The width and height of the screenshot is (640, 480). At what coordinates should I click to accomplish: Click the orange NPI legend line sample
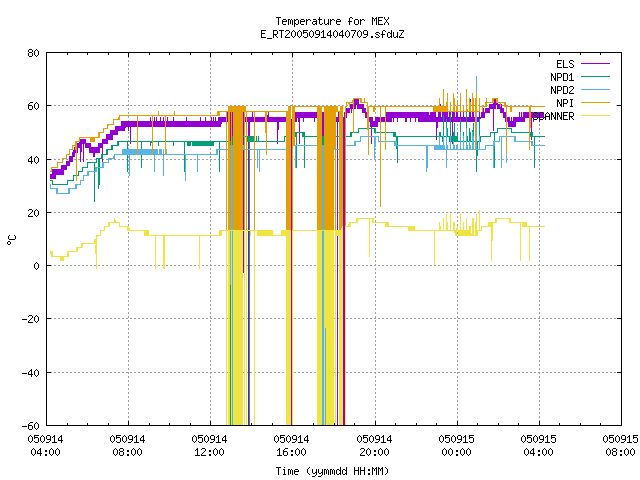click(595, 102)
